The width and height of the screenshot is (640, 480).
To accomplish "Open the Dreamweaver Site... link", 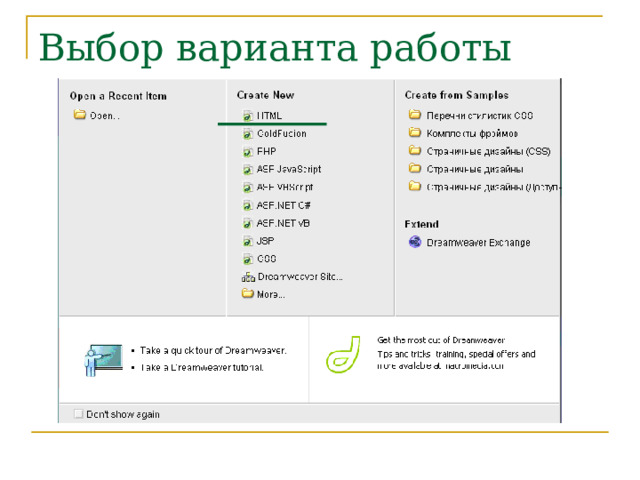I will (x=300, y=277).
